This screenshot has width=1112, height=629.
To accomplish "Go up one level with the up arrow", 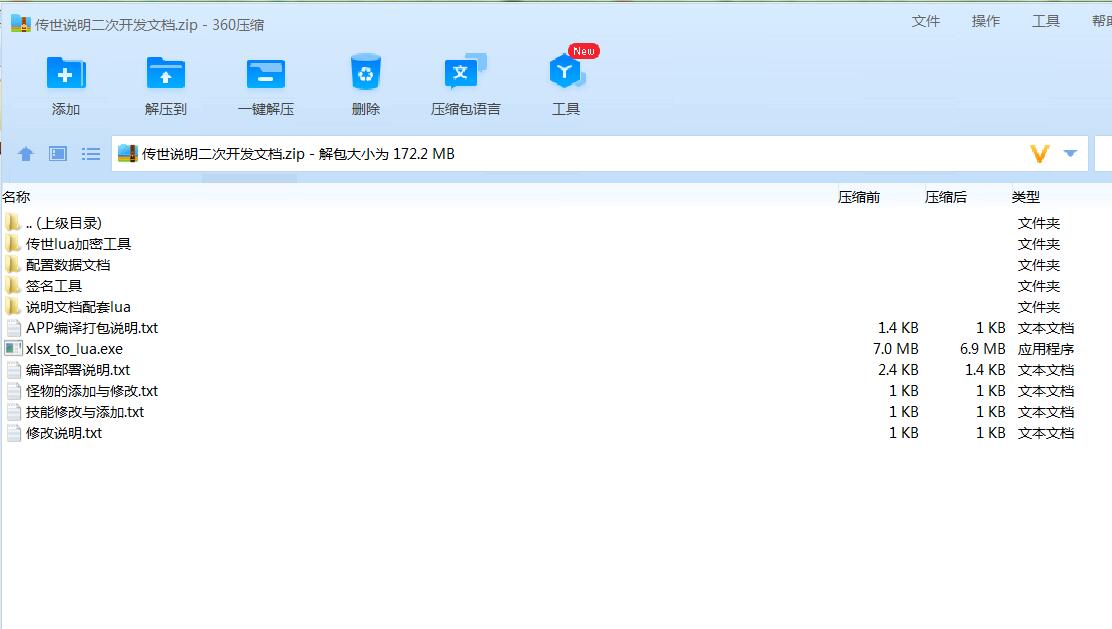I will 26,154.
